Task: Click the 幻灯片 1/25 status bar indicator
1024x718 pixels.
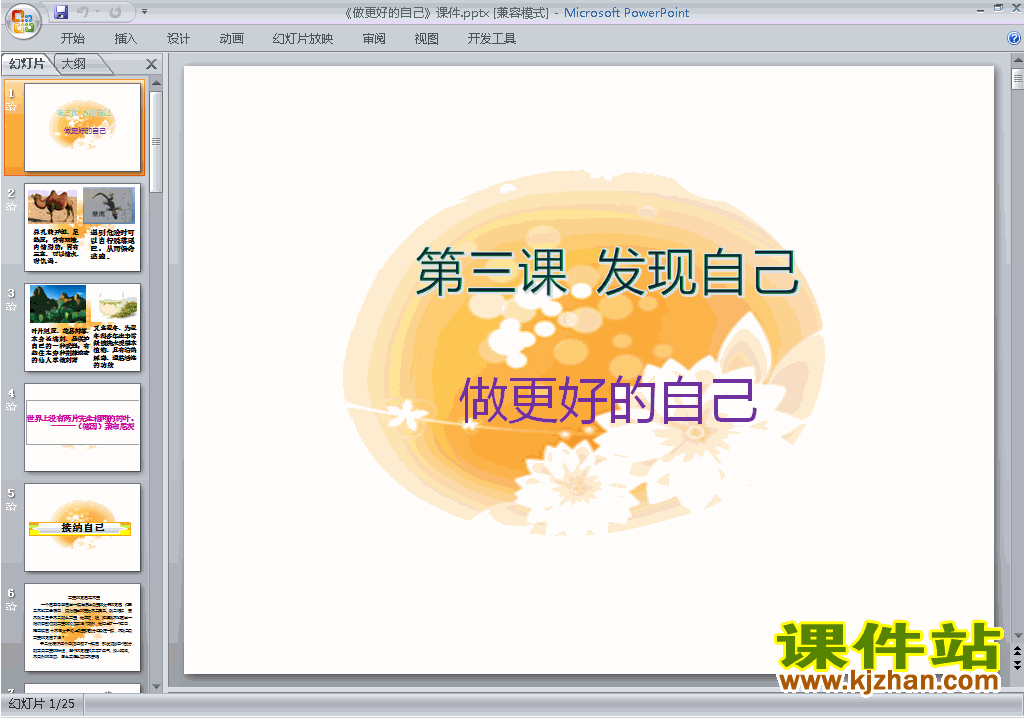Action: tap(42, 704)
